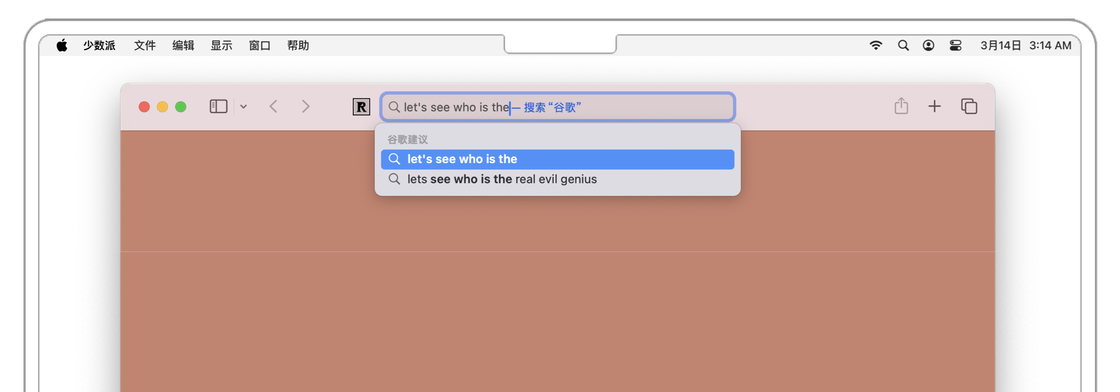Open the 文件 menu
This screenshot has height=392, width=1120.
145,46
